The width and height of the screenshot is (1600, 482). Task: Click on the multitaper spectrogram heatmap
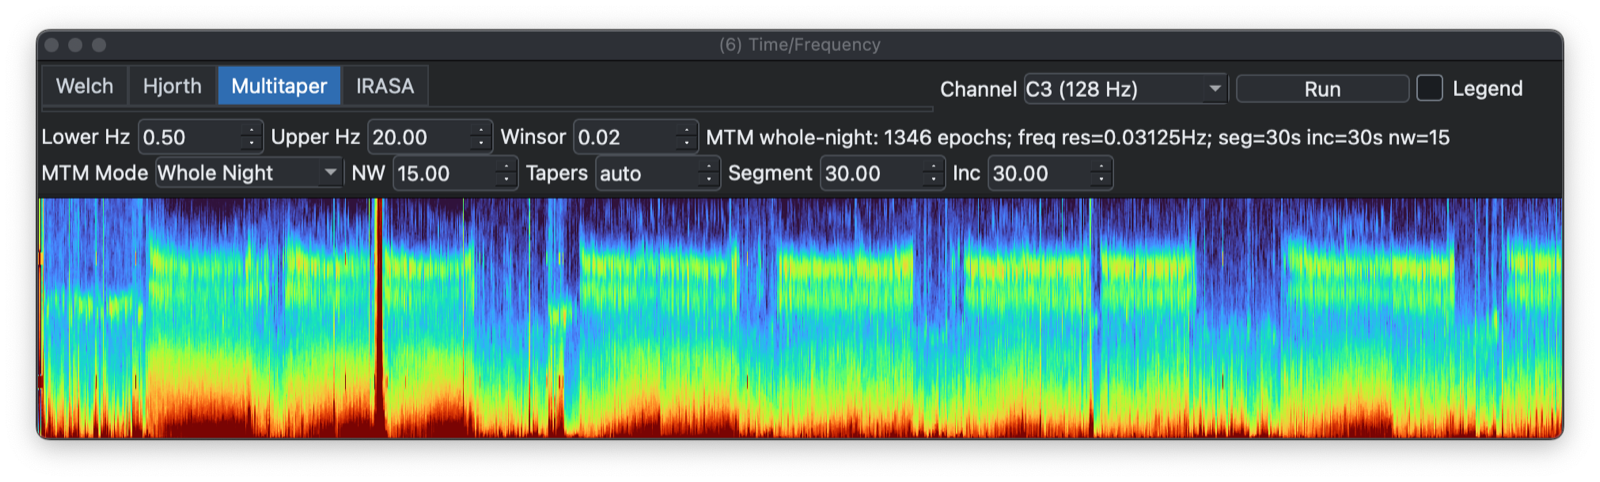[800, 318]
